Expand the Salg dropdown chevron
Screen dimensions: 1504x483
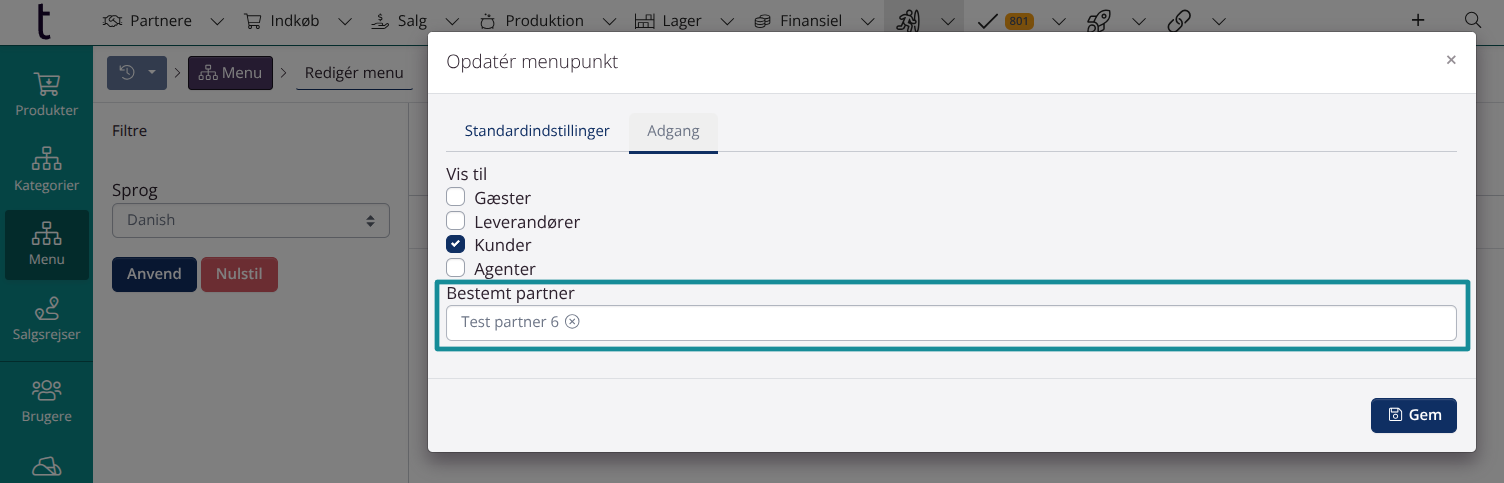pyautogui.click(x=452, y=21)
